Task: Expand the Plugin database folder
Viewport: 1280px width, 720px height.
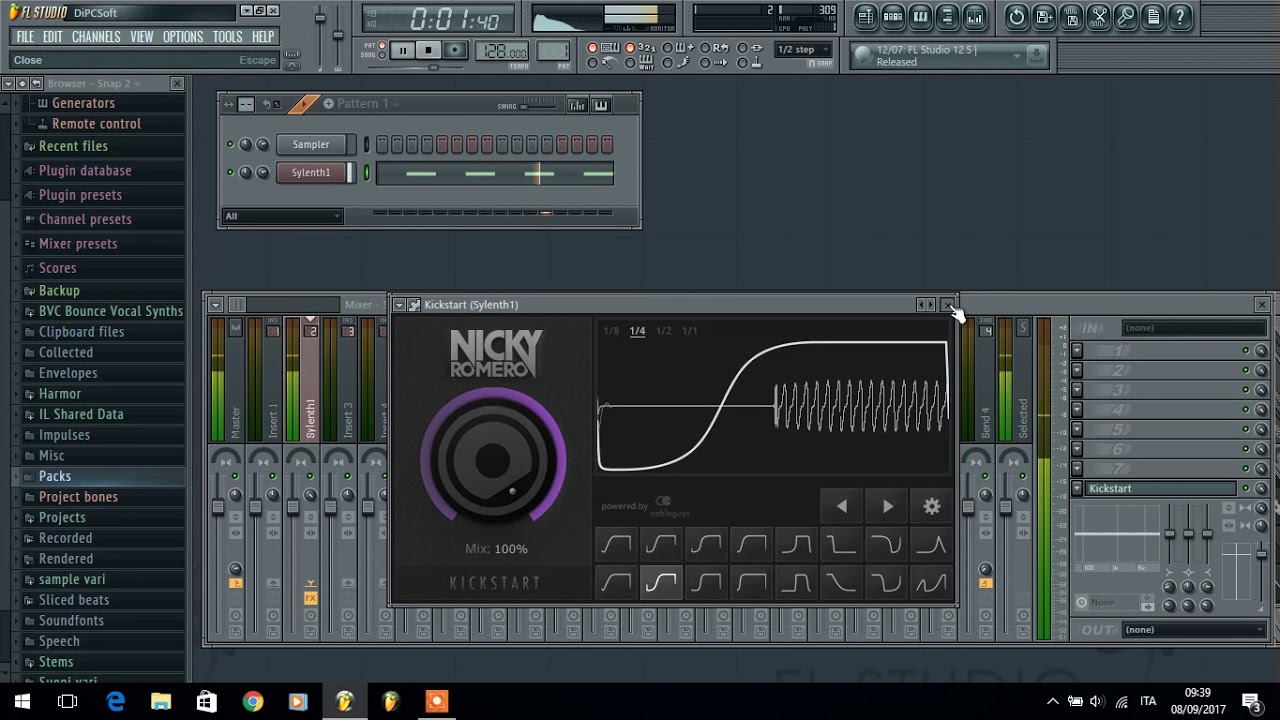Action: pyautogui.click(x=85, y=171)
